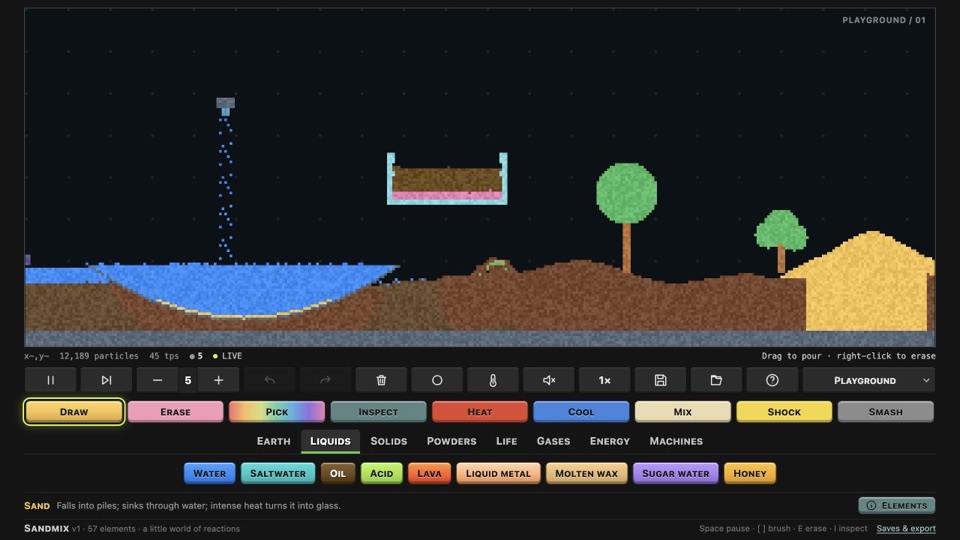The width and height of the screenshot is (960, 540).
Task: Switch to the Machines category tab
Action: pos(677,441)
